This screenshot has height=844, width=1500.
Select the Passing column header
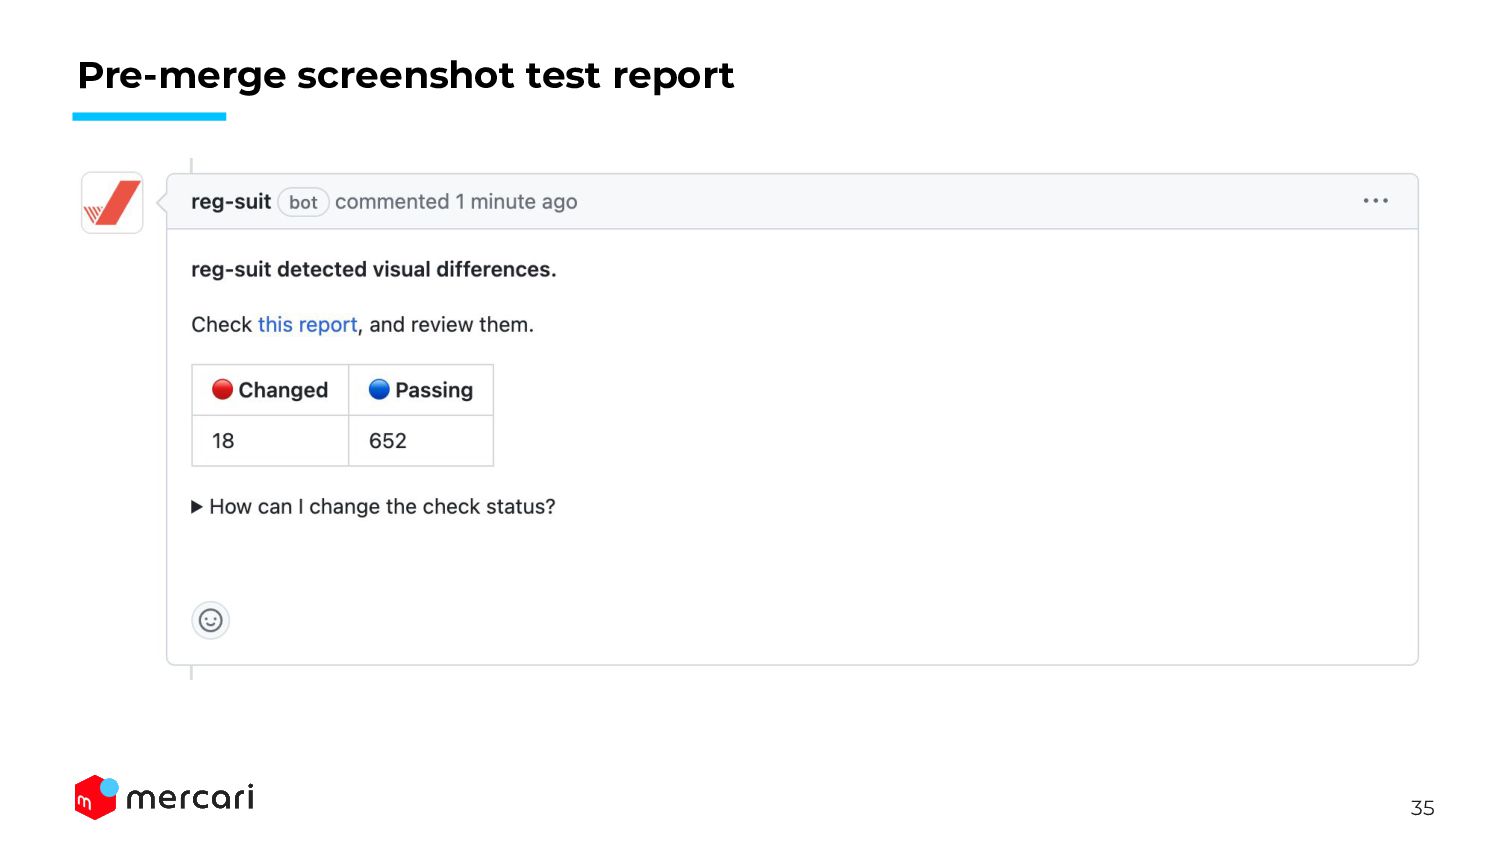[x=421, y=390]
